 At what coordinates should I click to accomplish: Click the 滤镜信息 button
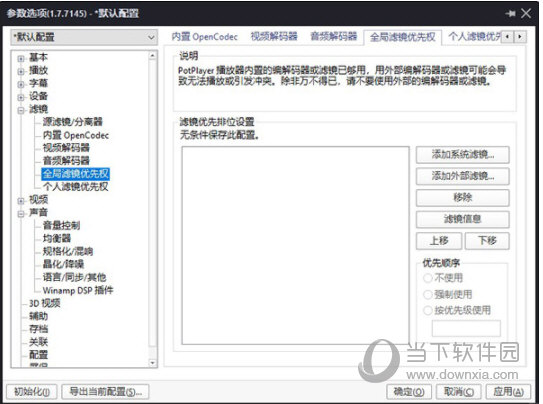(463, 219)
